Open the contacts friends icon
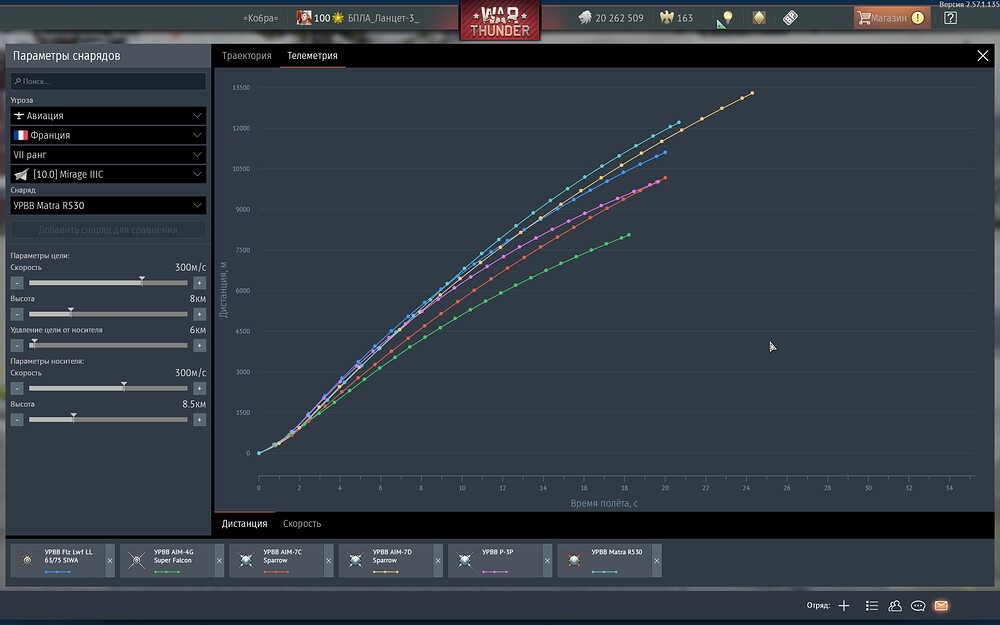This screenshot has height=625, width=1000. 895,605
